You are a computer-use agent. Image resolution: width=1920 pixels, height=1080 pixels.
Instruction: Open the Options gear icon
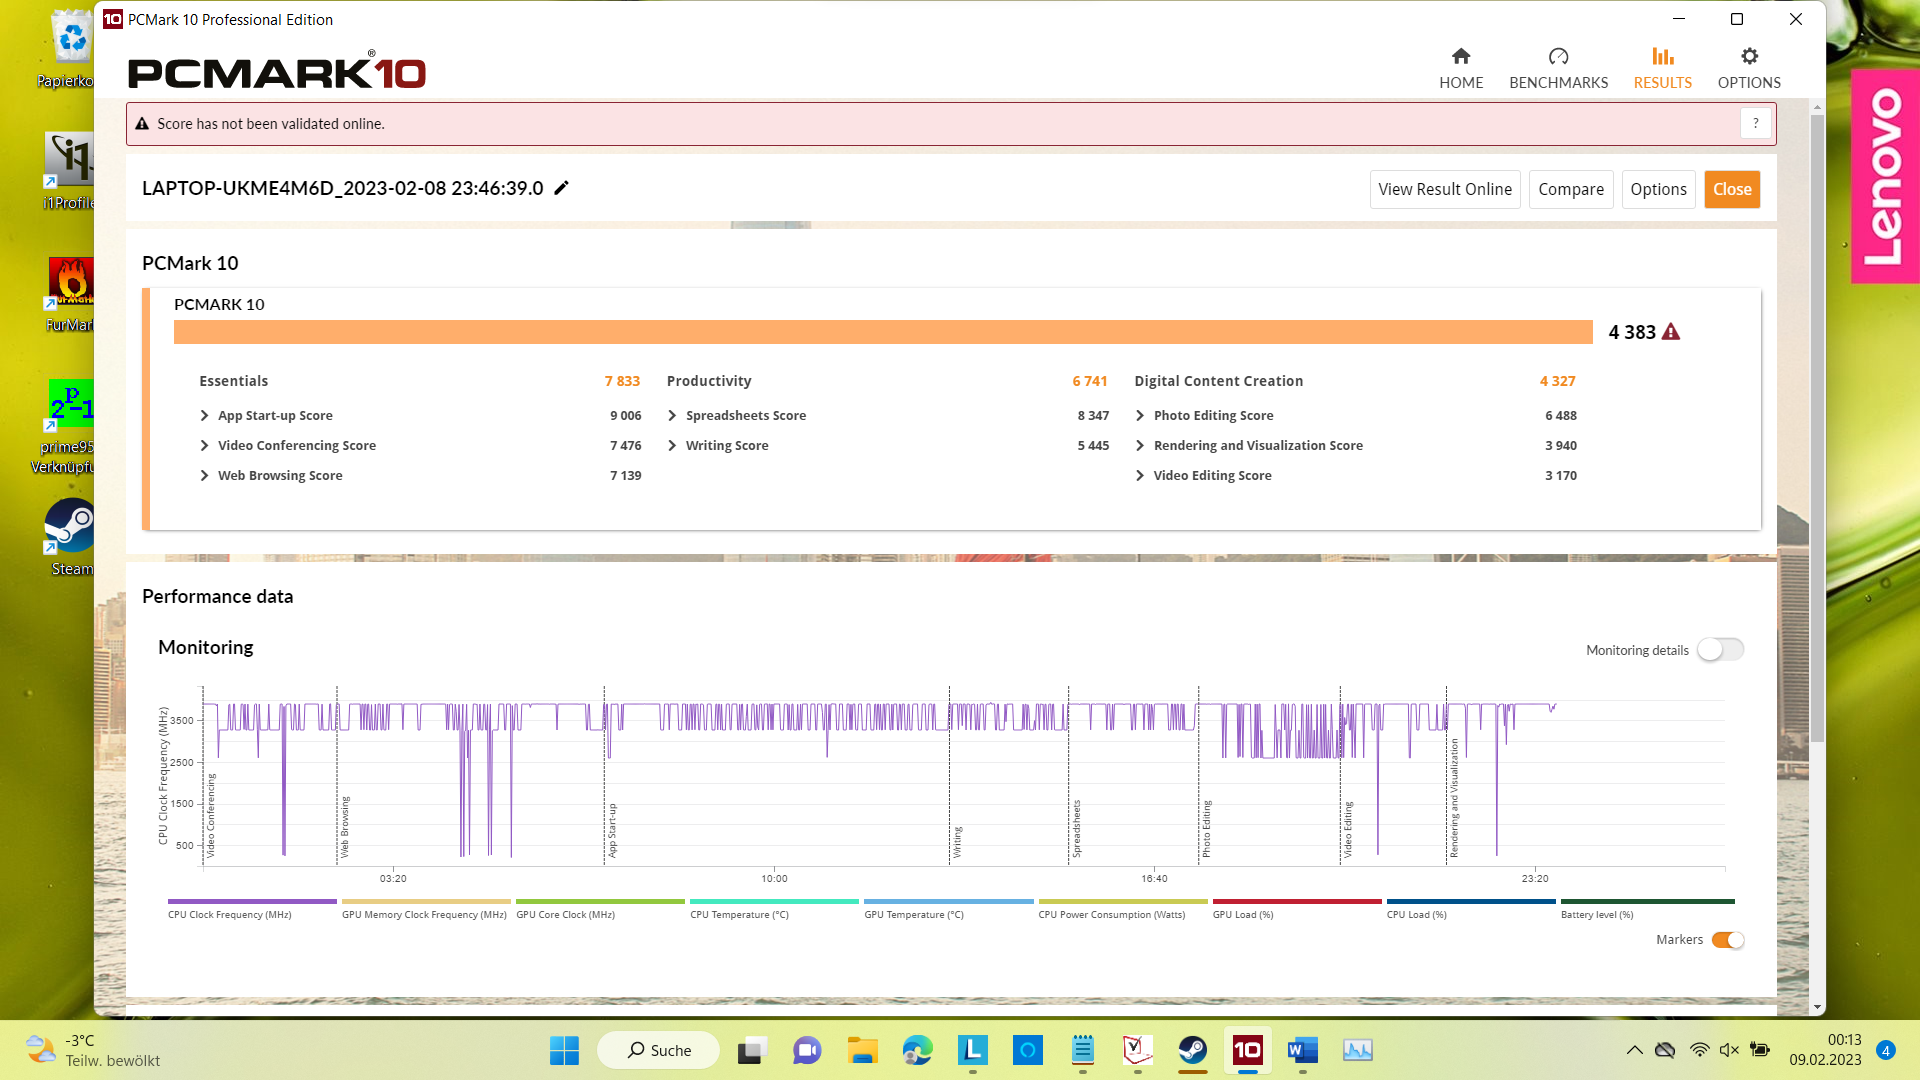pos(1749,57)
